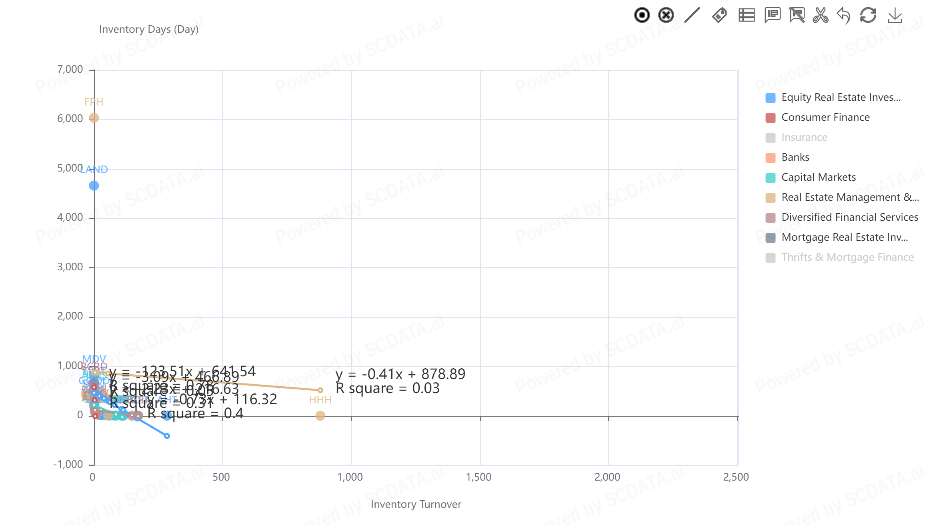Enable the Thrifts & Mortgage Finance series
This screenshot has height=525, width=939.
tap(847, 257)
